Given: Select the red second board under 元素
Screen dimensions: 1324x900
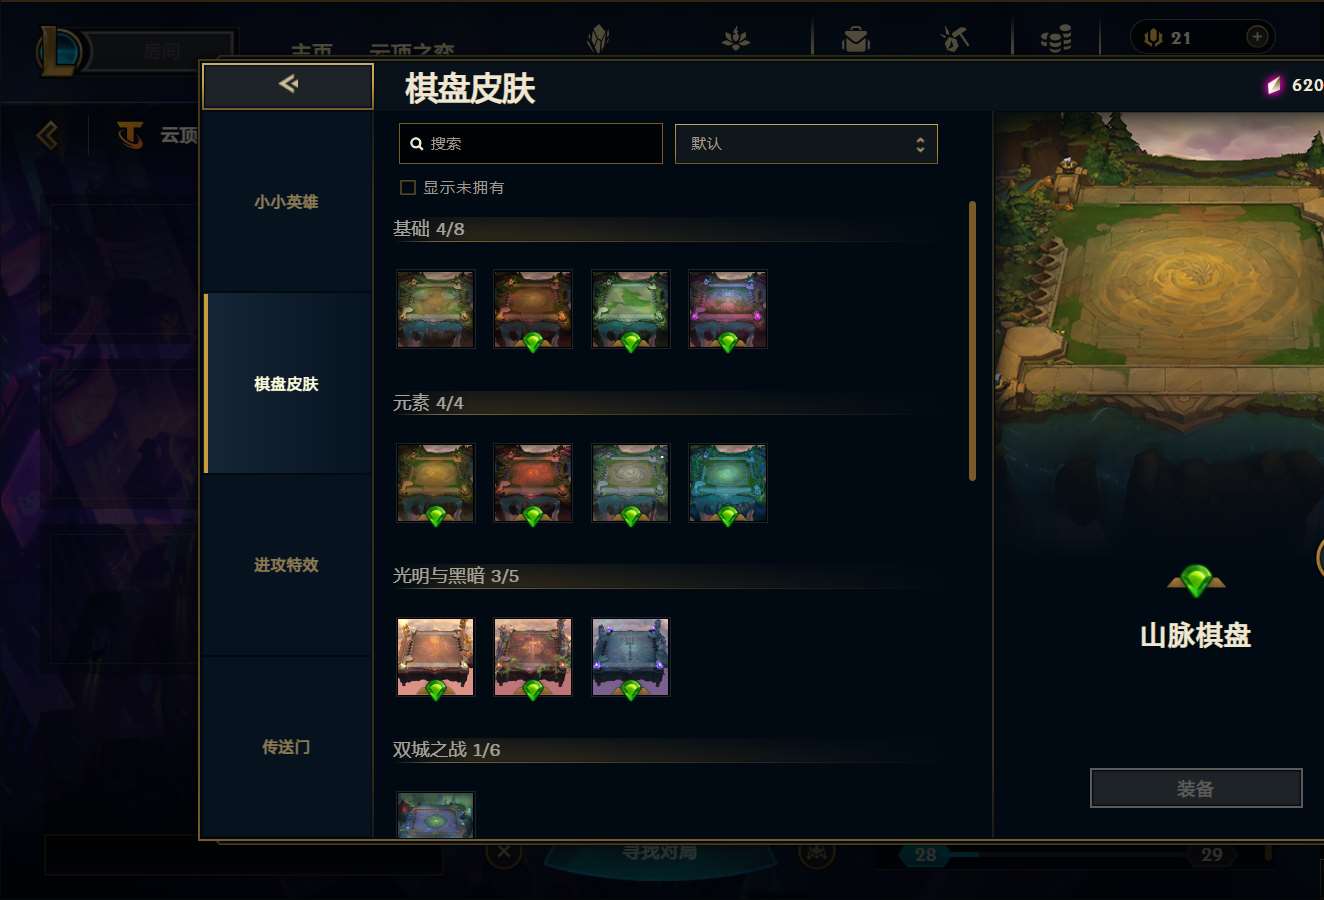Looking at the screenshot, I should [x=533, y=483].
